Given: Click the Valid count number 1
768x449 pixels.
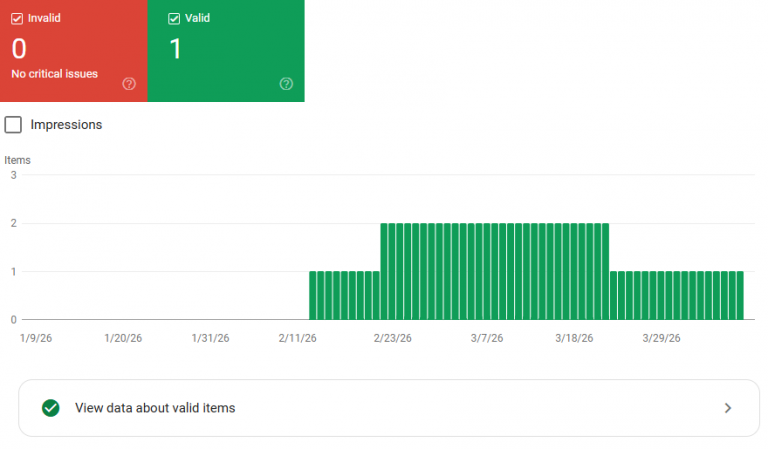Looking at the screenshot, I should pos(175,48).
